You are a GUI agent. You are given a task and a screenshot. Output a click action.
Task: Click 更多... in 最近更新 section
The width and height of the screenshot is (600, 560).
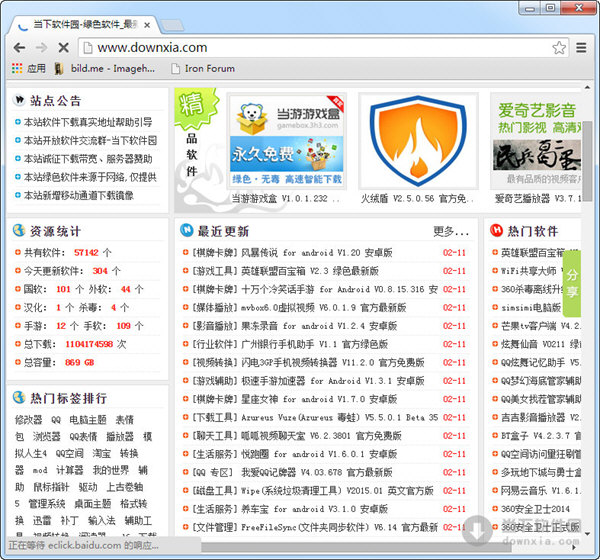[451, 232]
